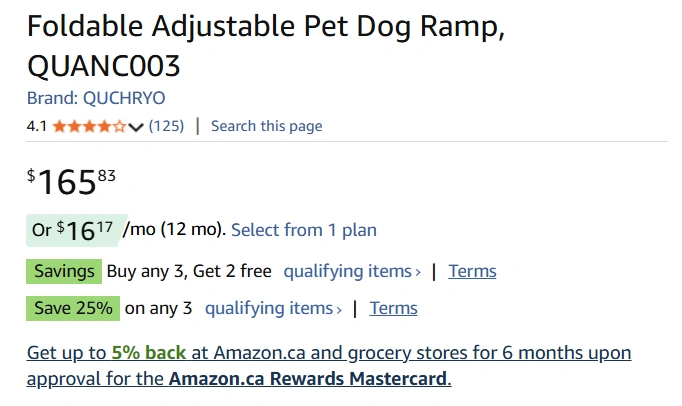
Task: Open the Amazon.ca Rewards Mastercard link
Action: pyautogui.click(x=309, y=379)
